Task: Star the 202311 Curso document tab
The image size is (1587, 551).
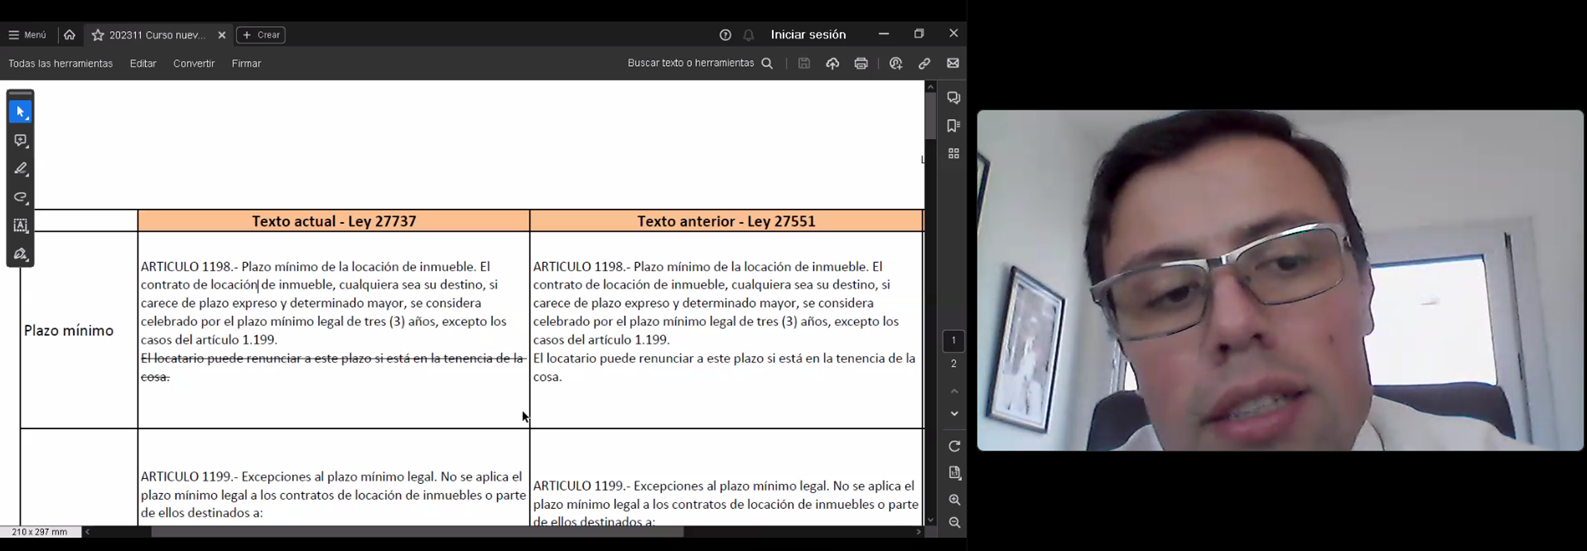Action: [x=97, y=35]
